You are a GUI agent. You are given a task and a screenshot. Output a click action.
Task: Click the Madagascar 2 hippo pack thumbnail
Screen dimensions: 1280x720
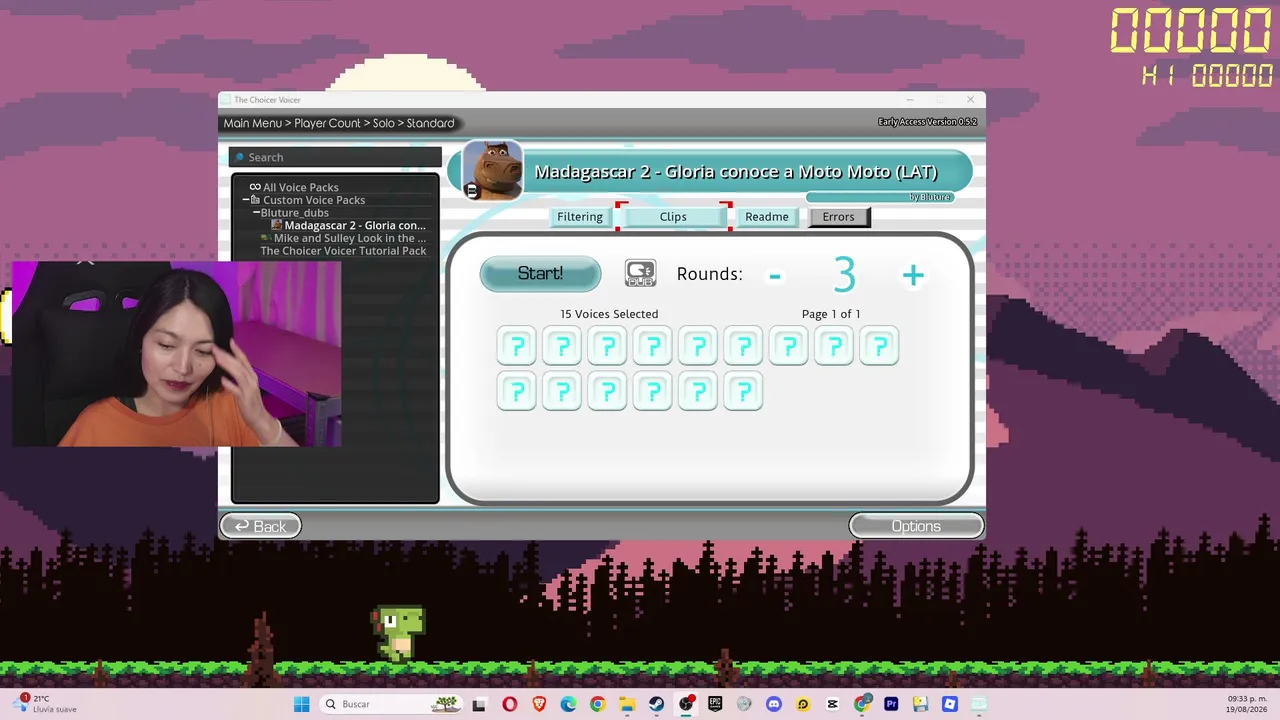(492, 170)
